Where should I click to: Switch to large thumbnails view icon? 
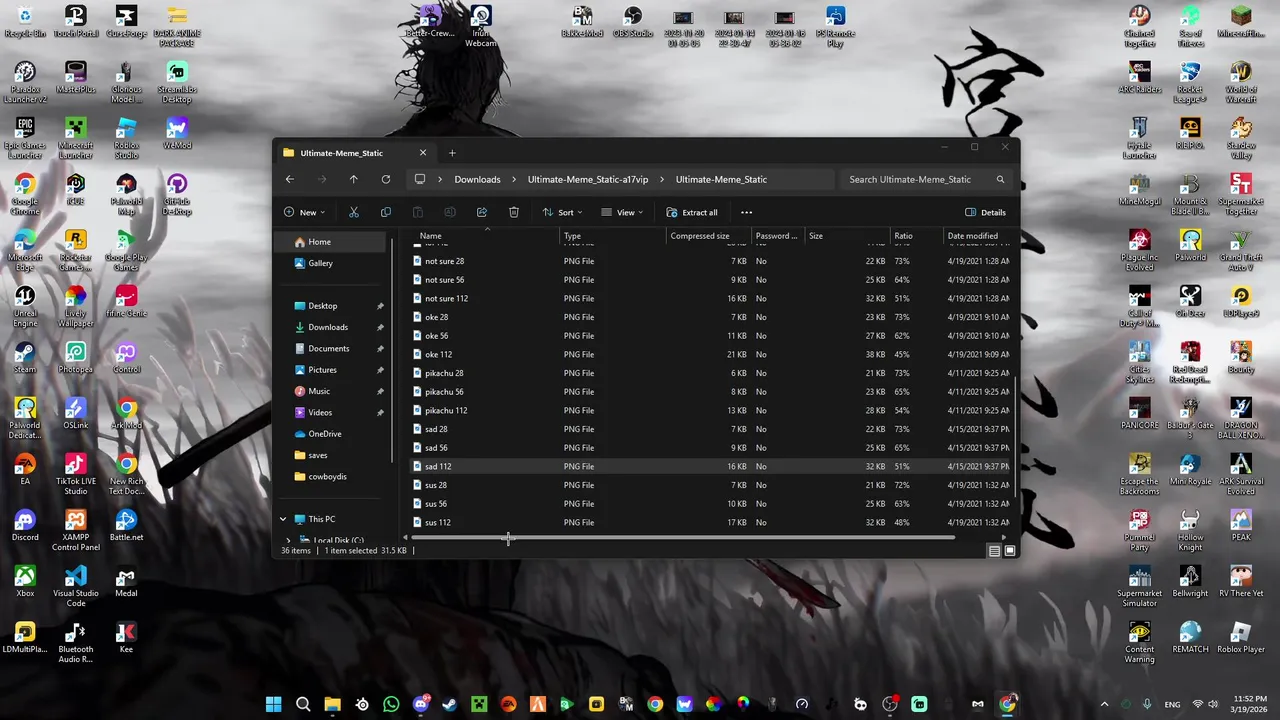coord(1010,551)
